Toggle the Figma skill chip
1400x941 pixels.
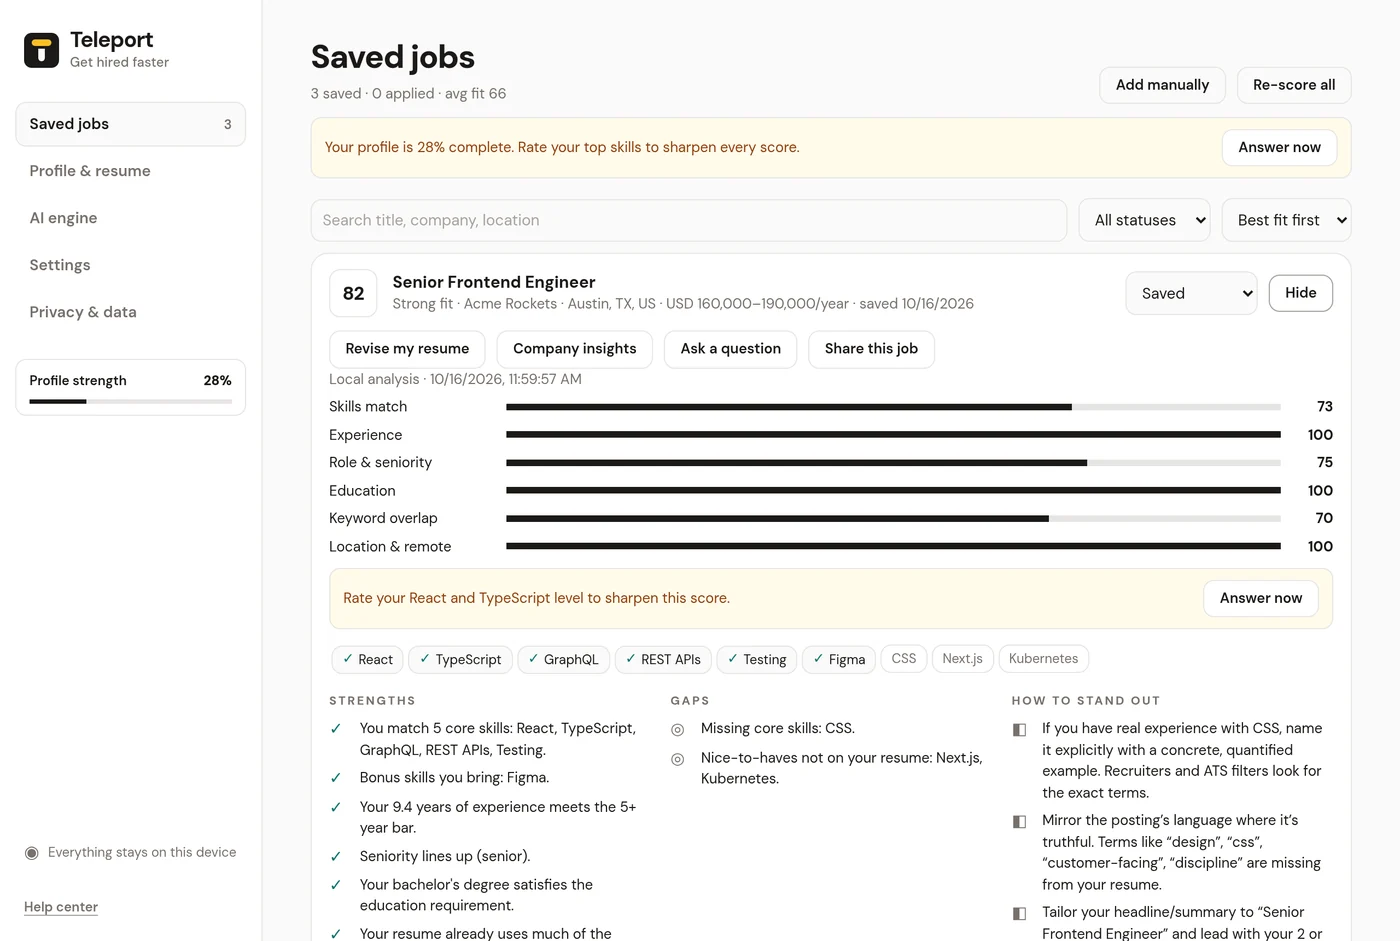(839, 659)
